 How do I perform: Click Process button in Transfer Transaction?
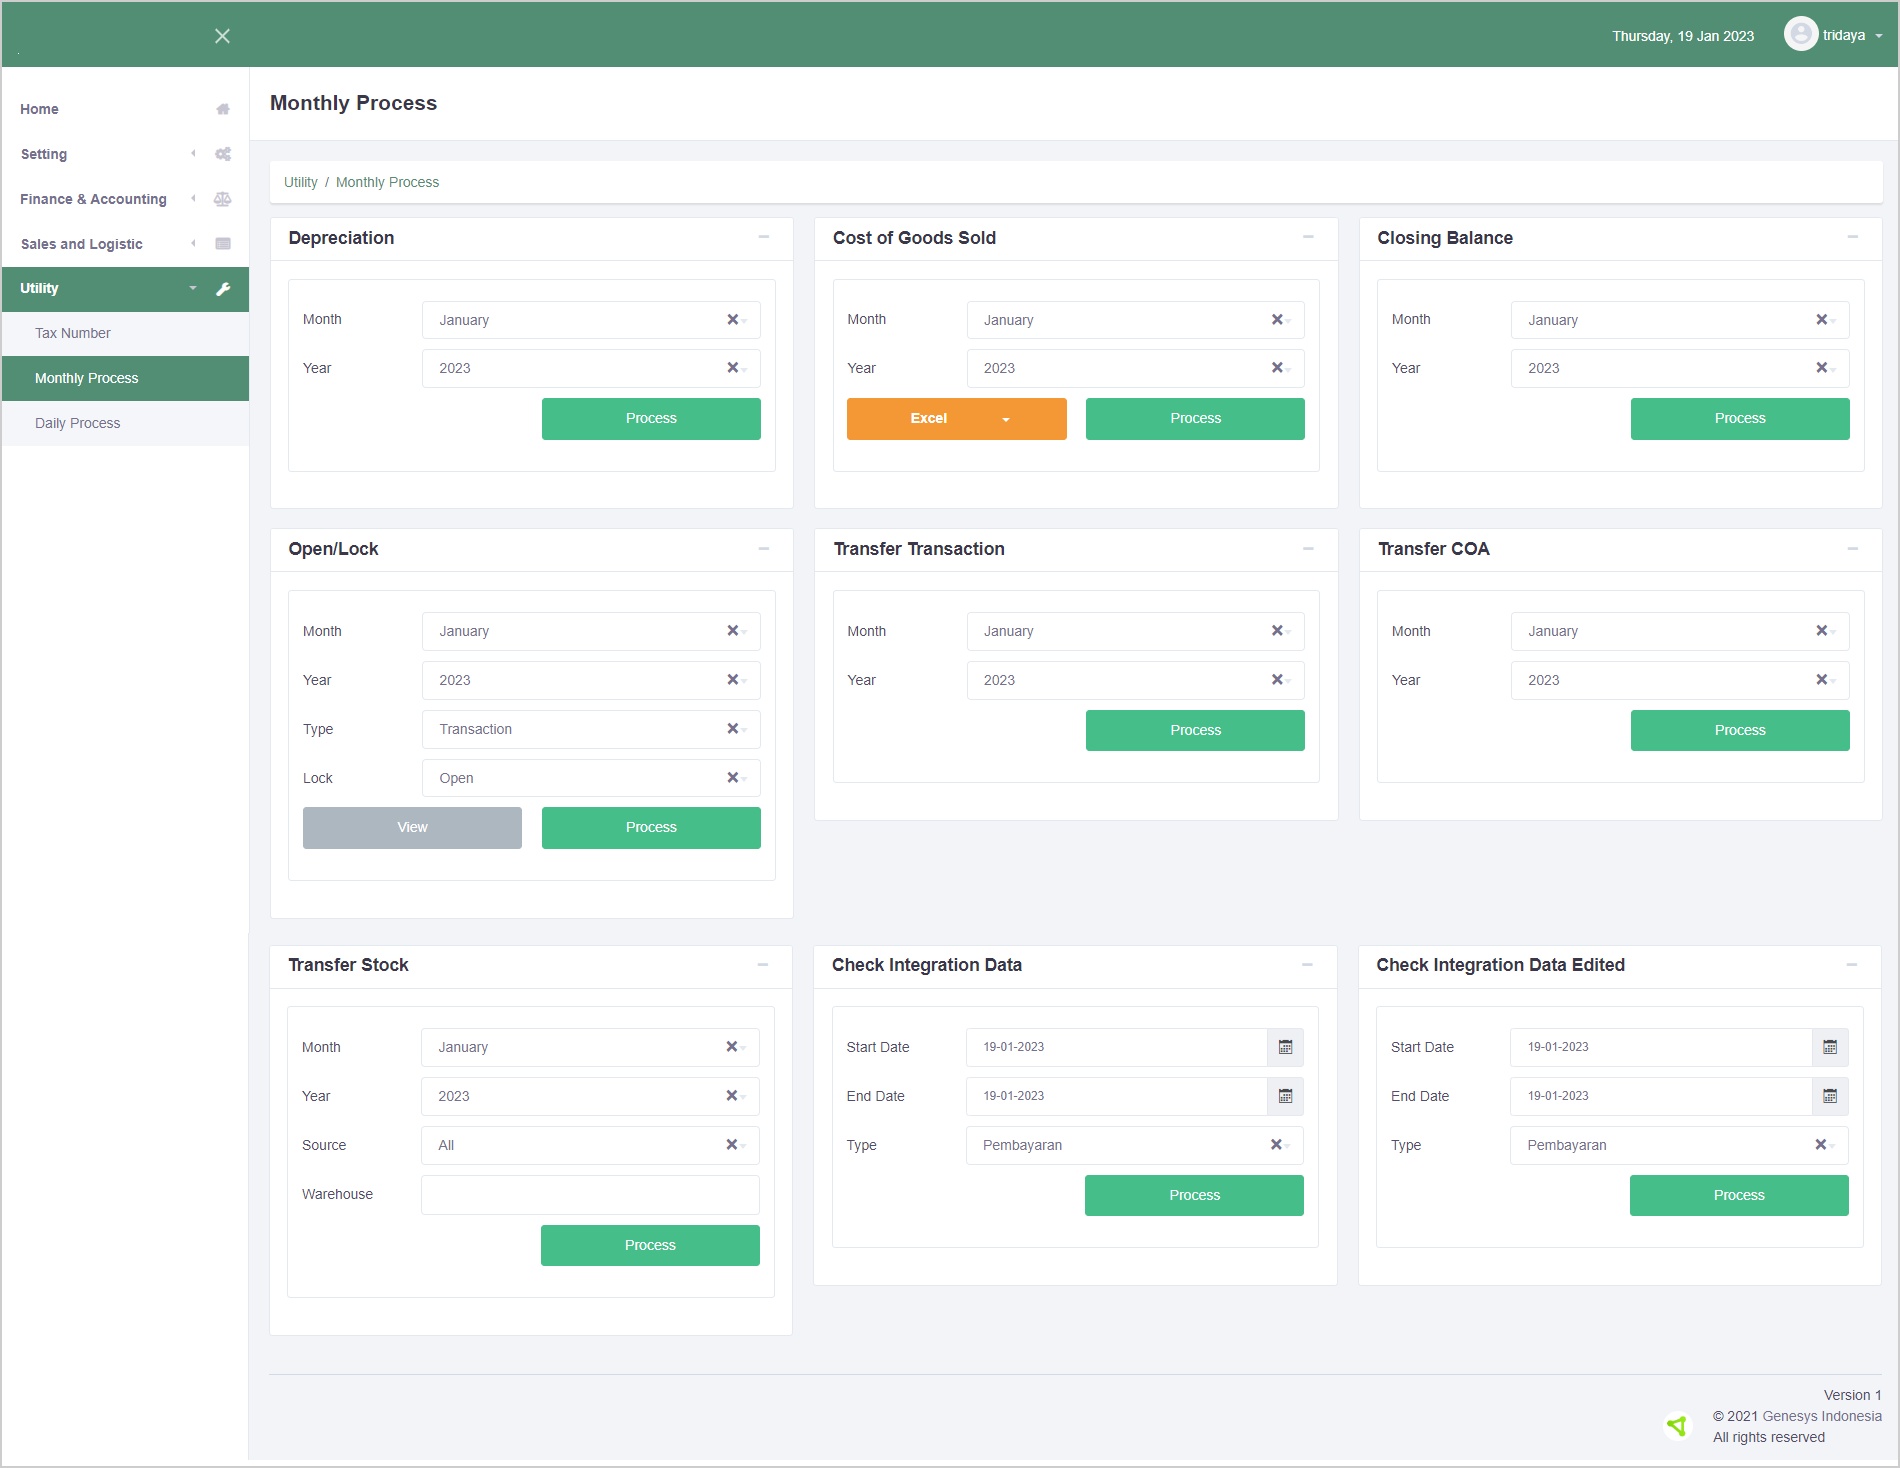click(1194, 730)
